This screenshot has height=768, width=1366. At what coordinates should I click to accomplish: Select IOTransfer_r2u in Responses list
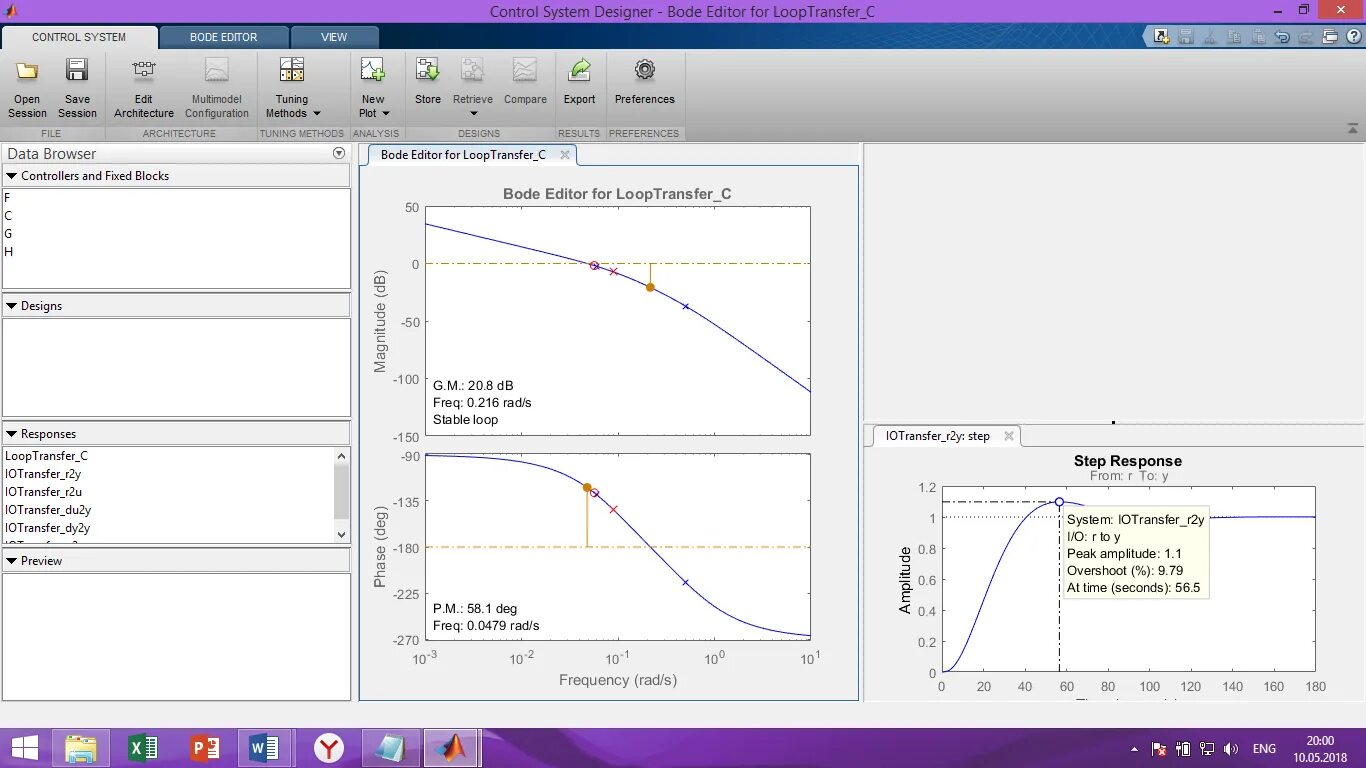click(x=168, y=492)
